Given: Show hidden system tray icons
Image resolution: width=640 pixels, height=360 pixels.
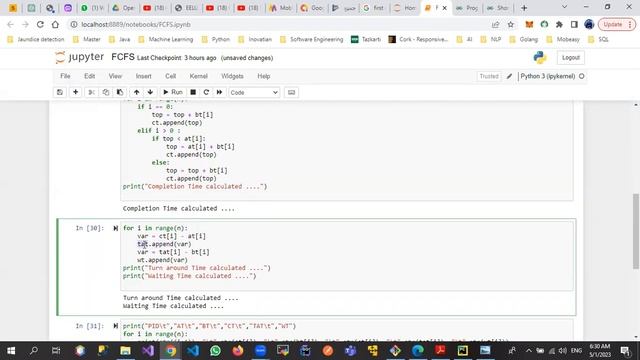Looking at the screenshot, I should tap(529, 351).
